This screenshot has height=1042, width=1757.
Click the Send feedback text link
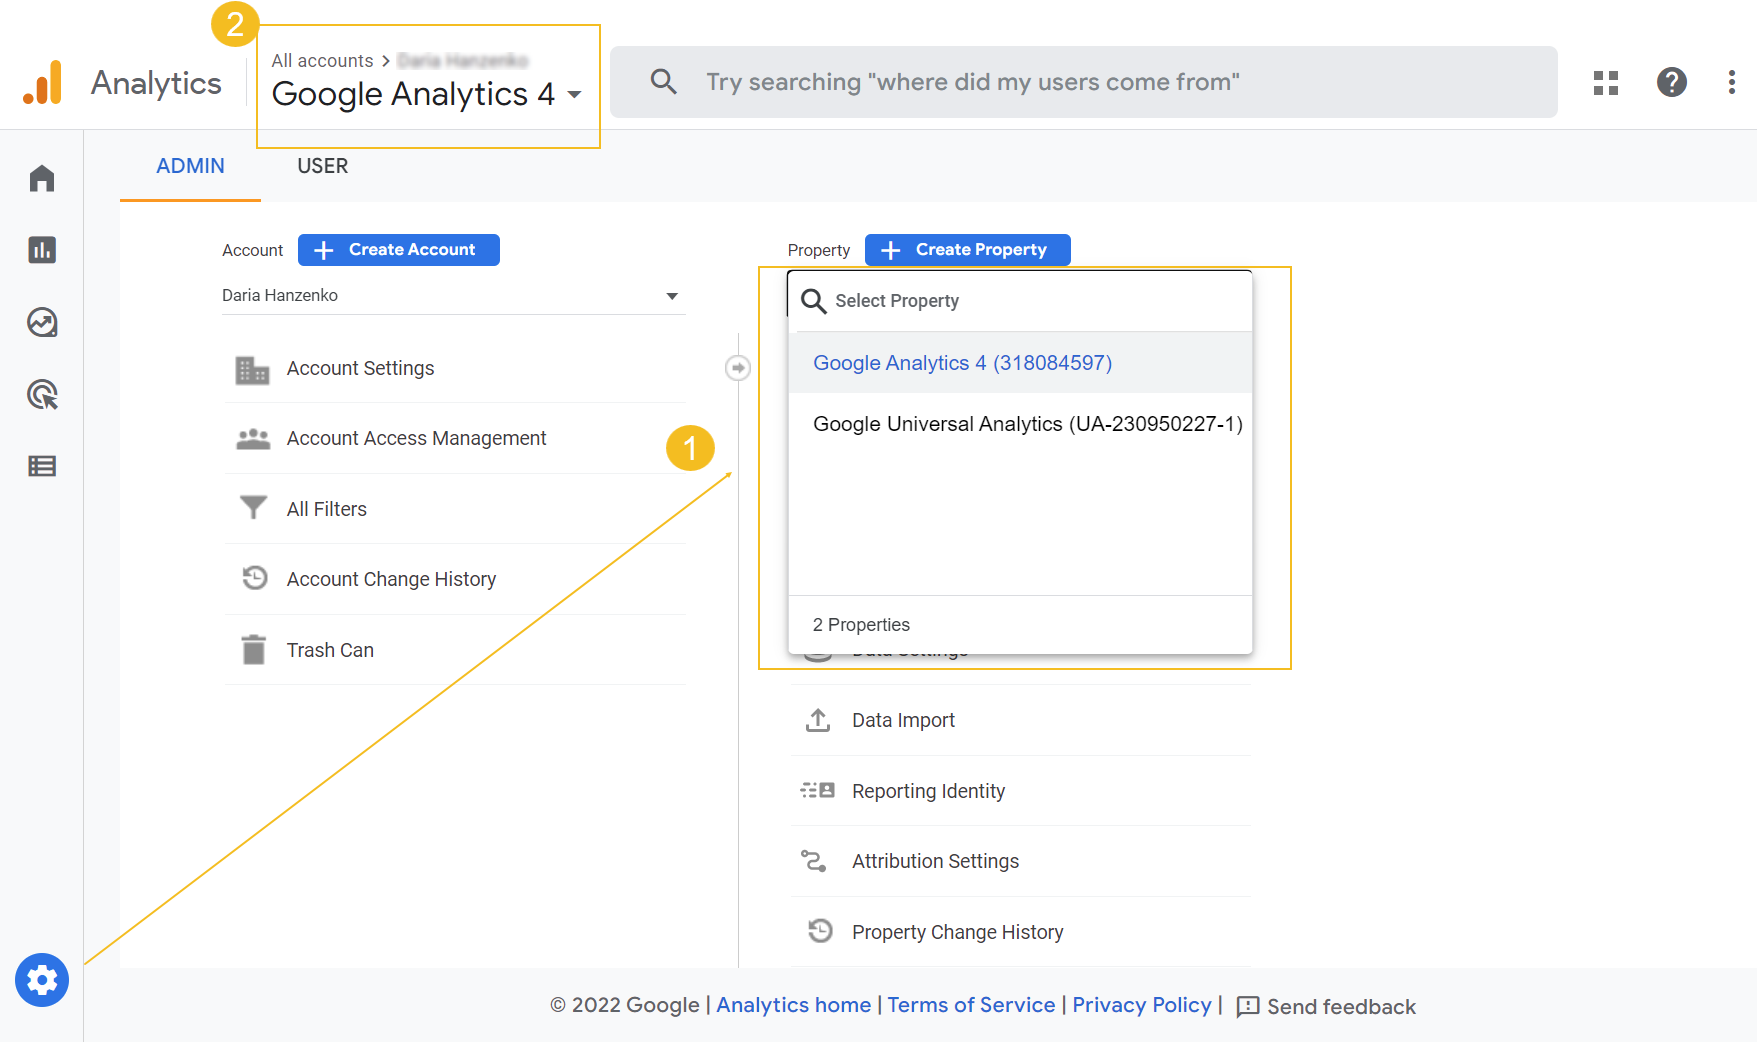(x=1341, y=1007)
